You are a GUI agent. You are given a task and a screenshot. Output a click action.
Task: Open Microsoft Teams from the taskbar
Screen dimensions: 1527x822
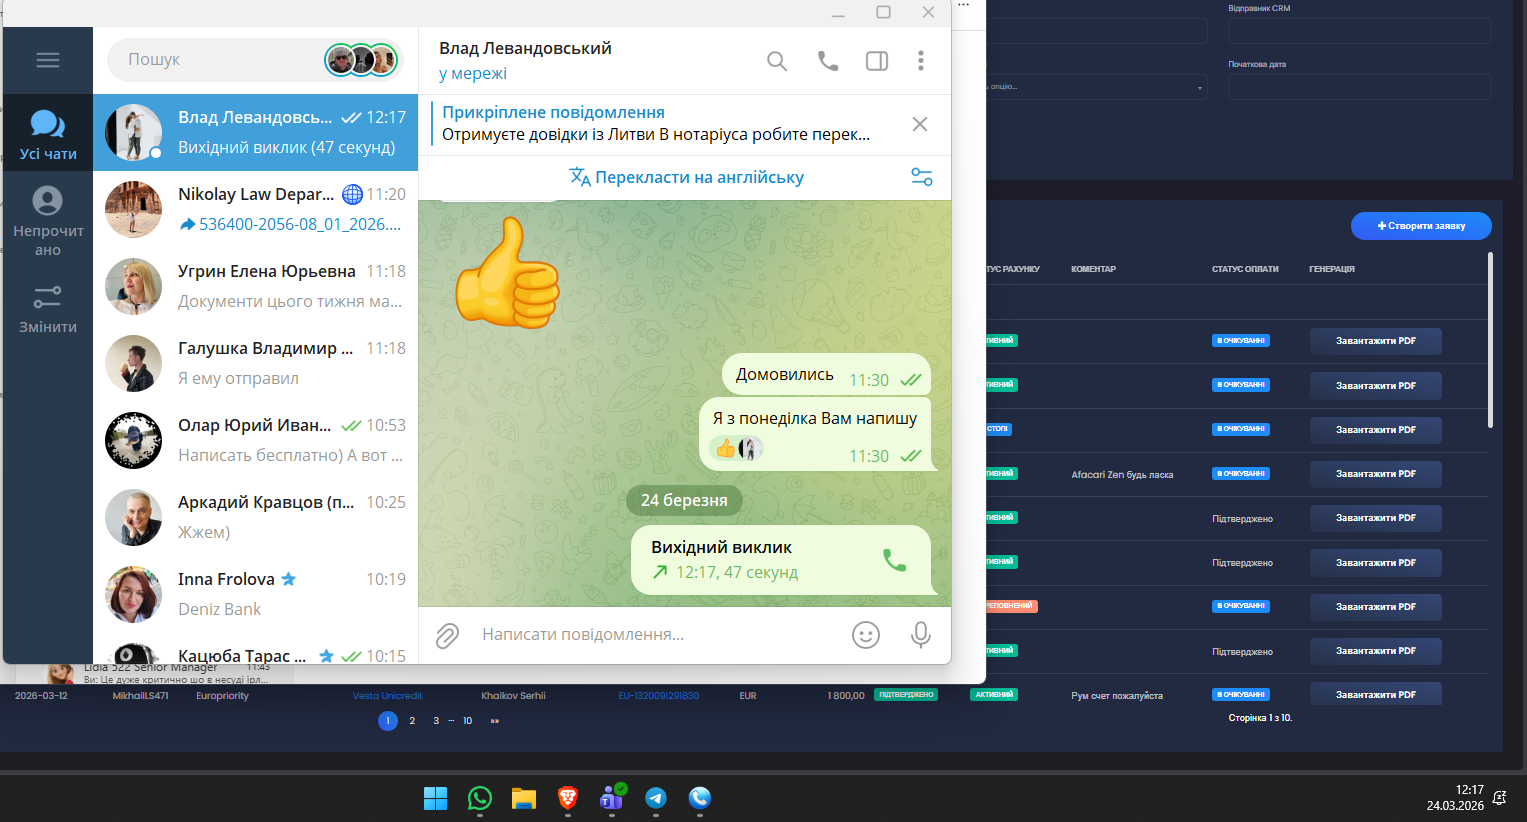click(612, 798)
